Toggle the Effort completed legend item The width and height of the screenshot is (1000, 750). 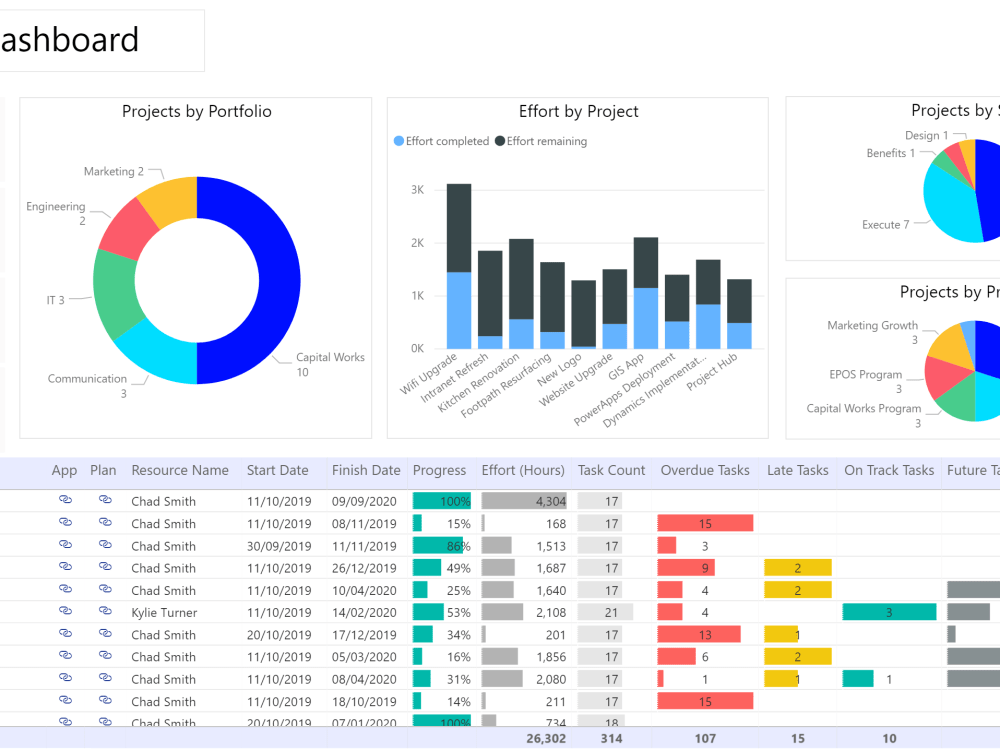coord(441,141)
